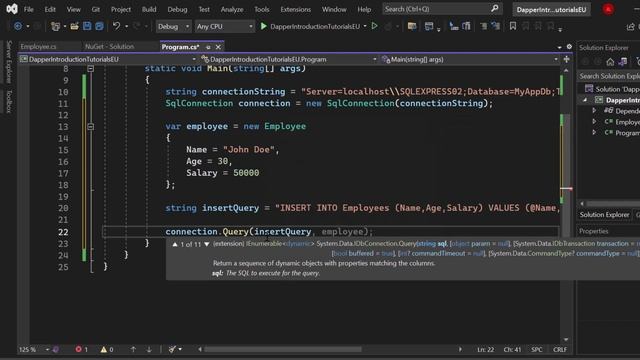Click the navigate backward toolbar icon

point(18,26)
